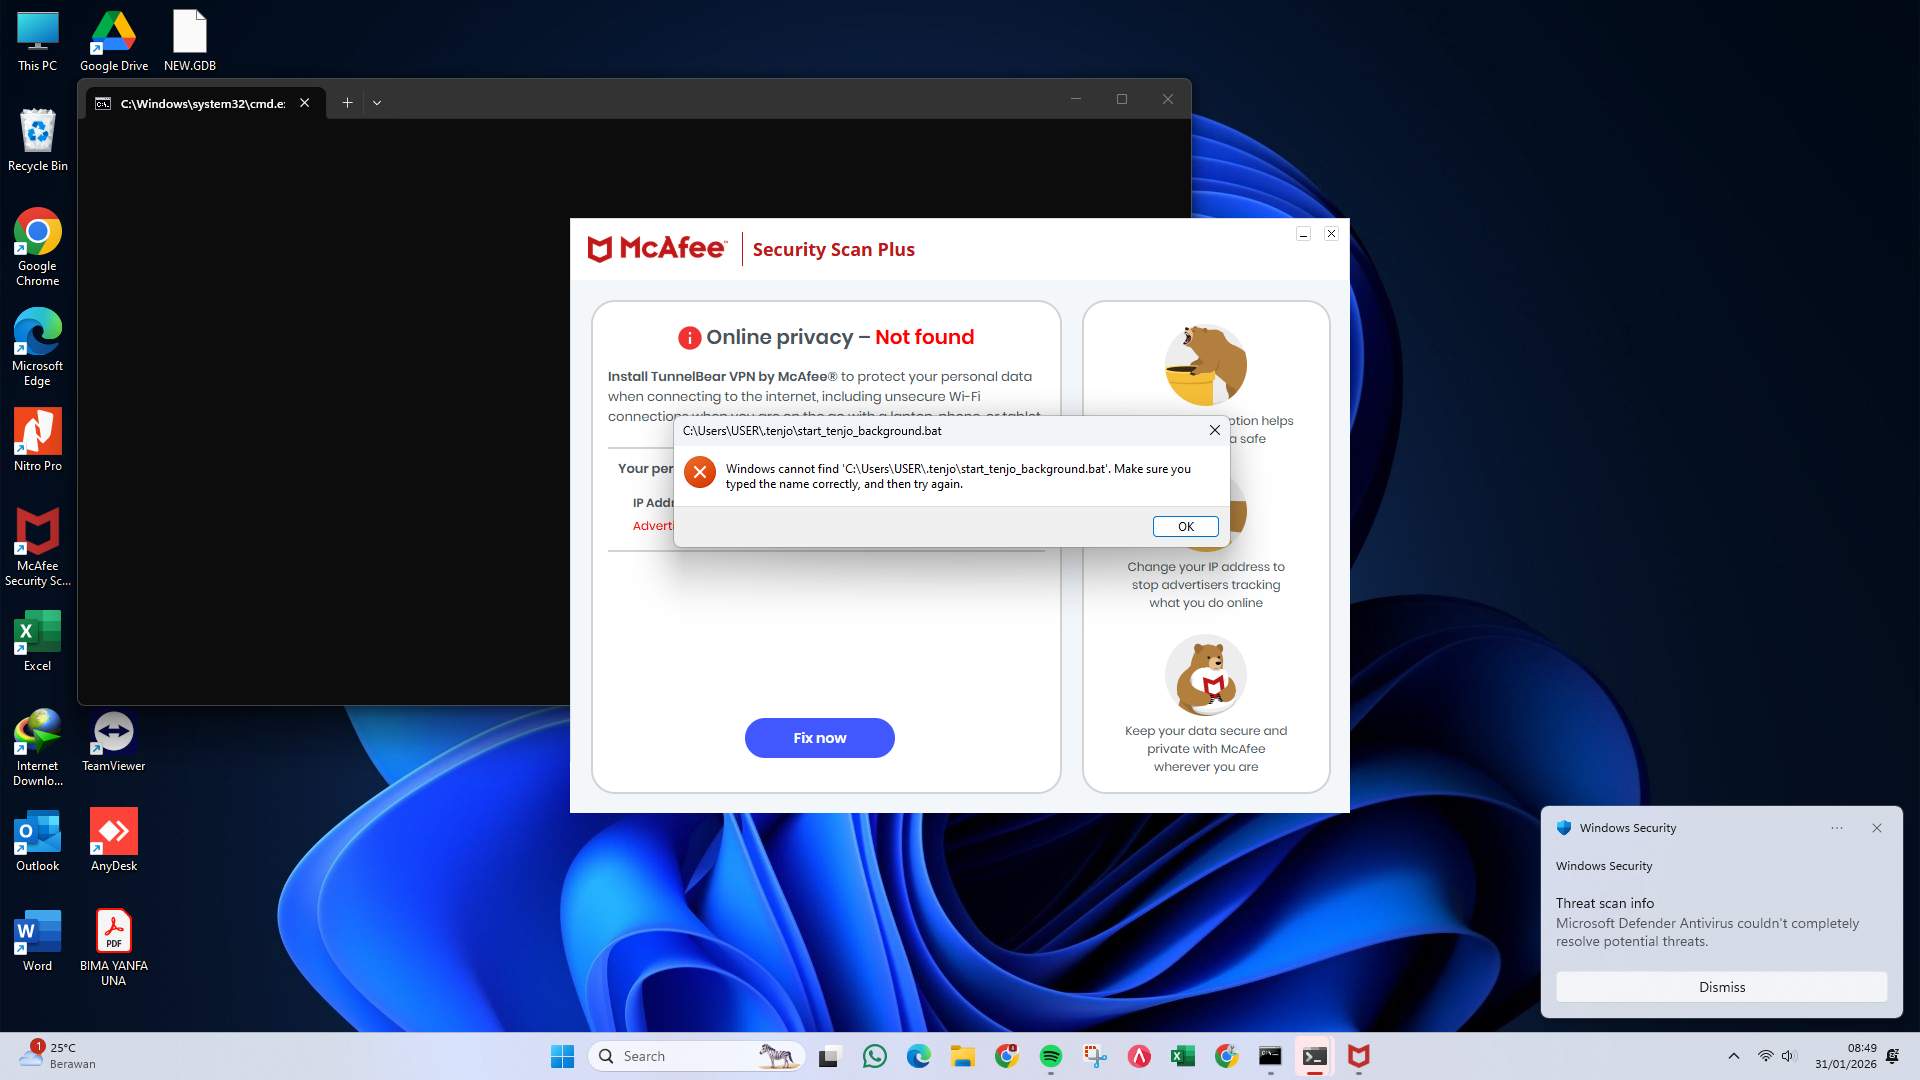Open McAfee from the taskbar
Image resolution: width=1920 pixels, height=1080 pixels.
(x=1358, y=1056)
